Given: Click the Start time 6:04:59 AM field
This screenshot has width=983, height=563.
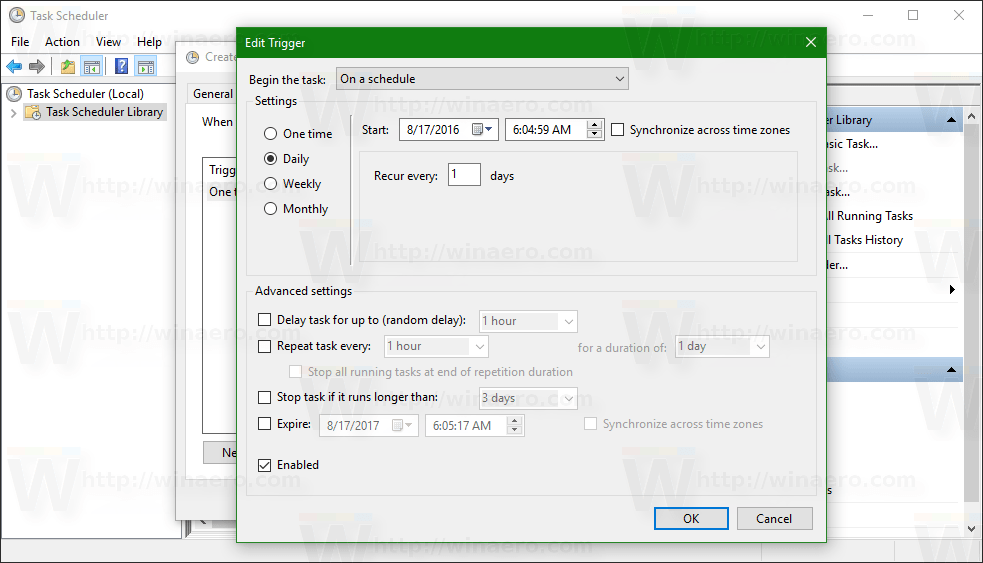Looking at the screenshot, I should tap(546, 130).
